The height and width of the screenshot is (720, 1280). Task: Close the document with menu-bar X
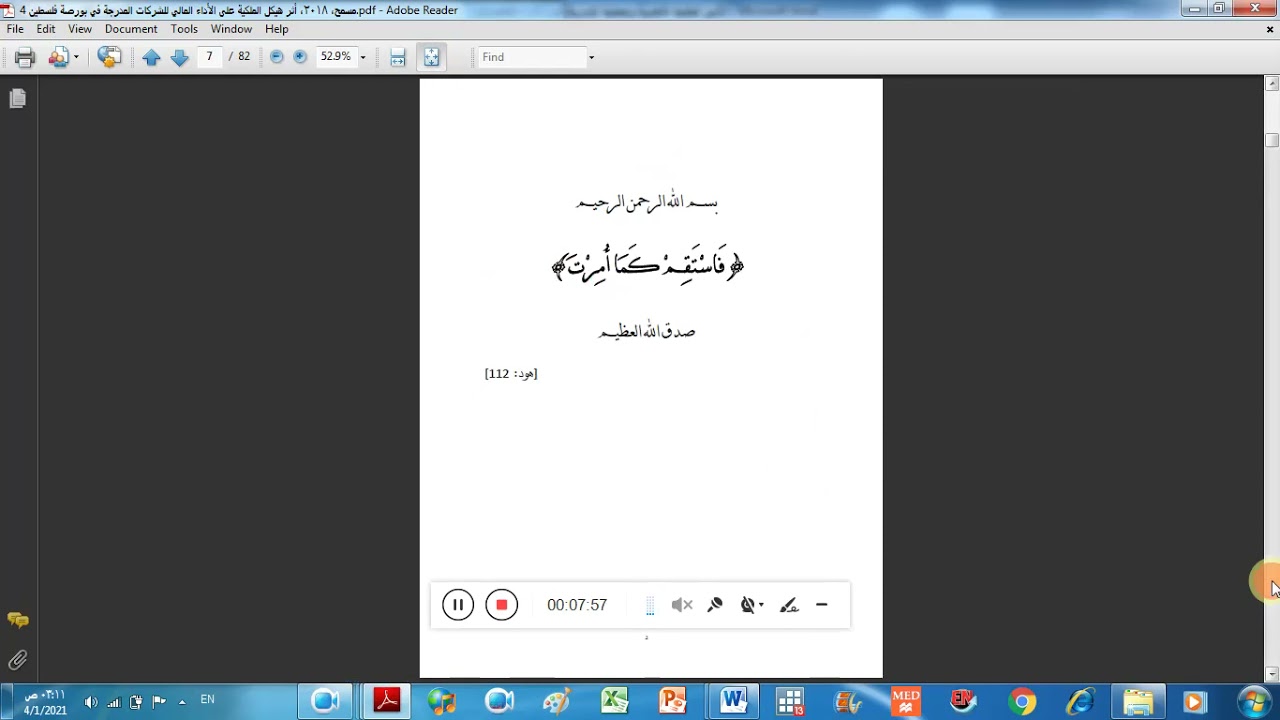coord(1271,29)
